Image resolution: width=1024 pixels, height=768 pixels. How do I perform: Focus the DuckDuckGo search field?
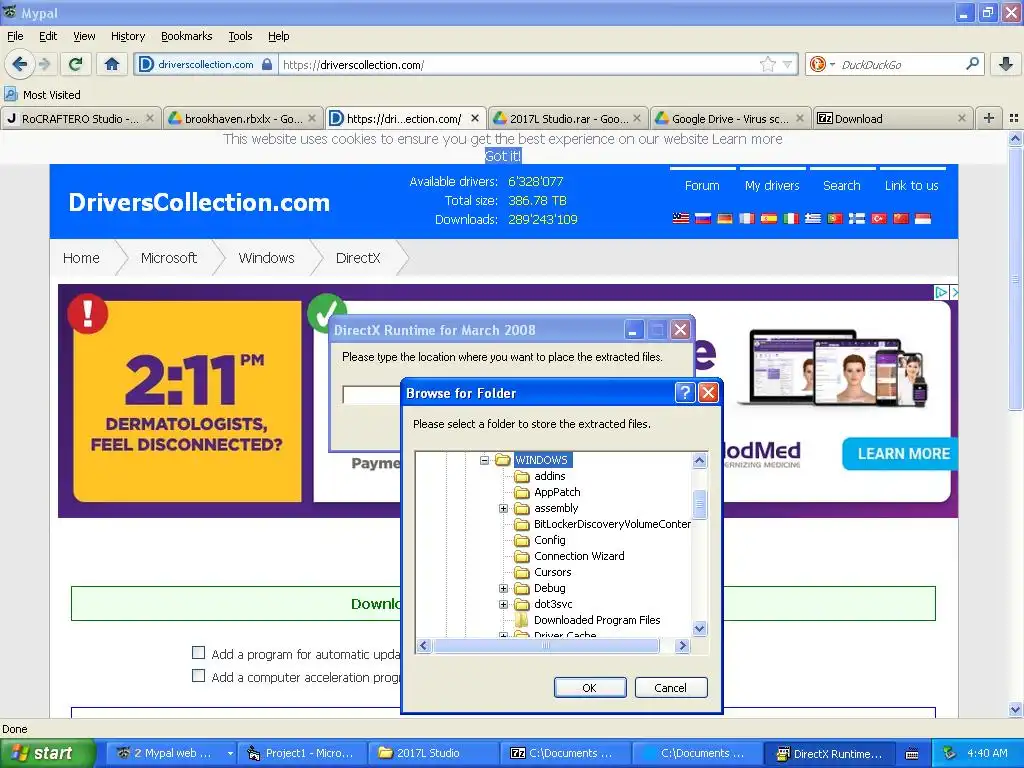(x=900, y=64)
